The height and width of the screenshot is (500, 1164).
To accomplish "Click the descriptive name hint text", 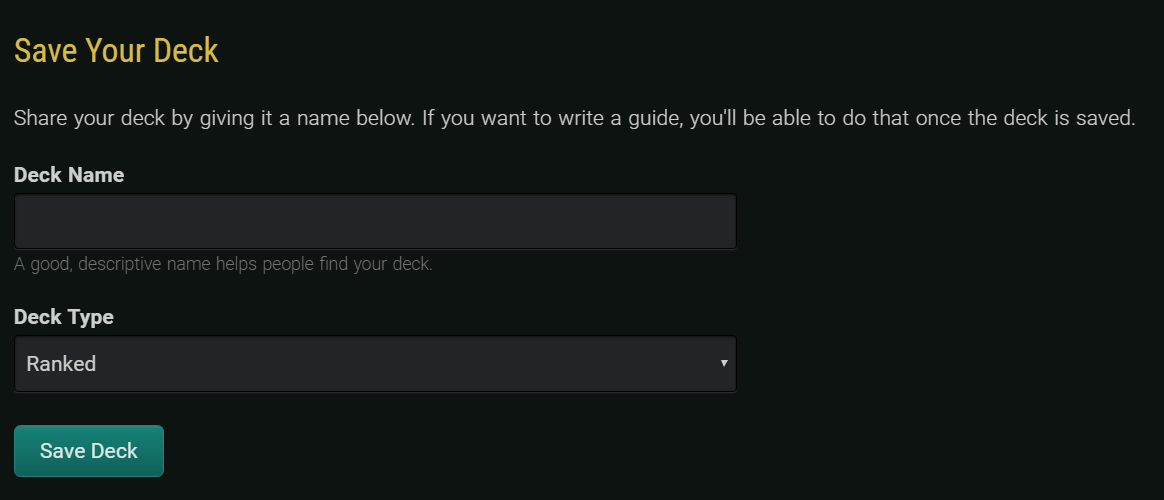I will (x=223, y=265).
